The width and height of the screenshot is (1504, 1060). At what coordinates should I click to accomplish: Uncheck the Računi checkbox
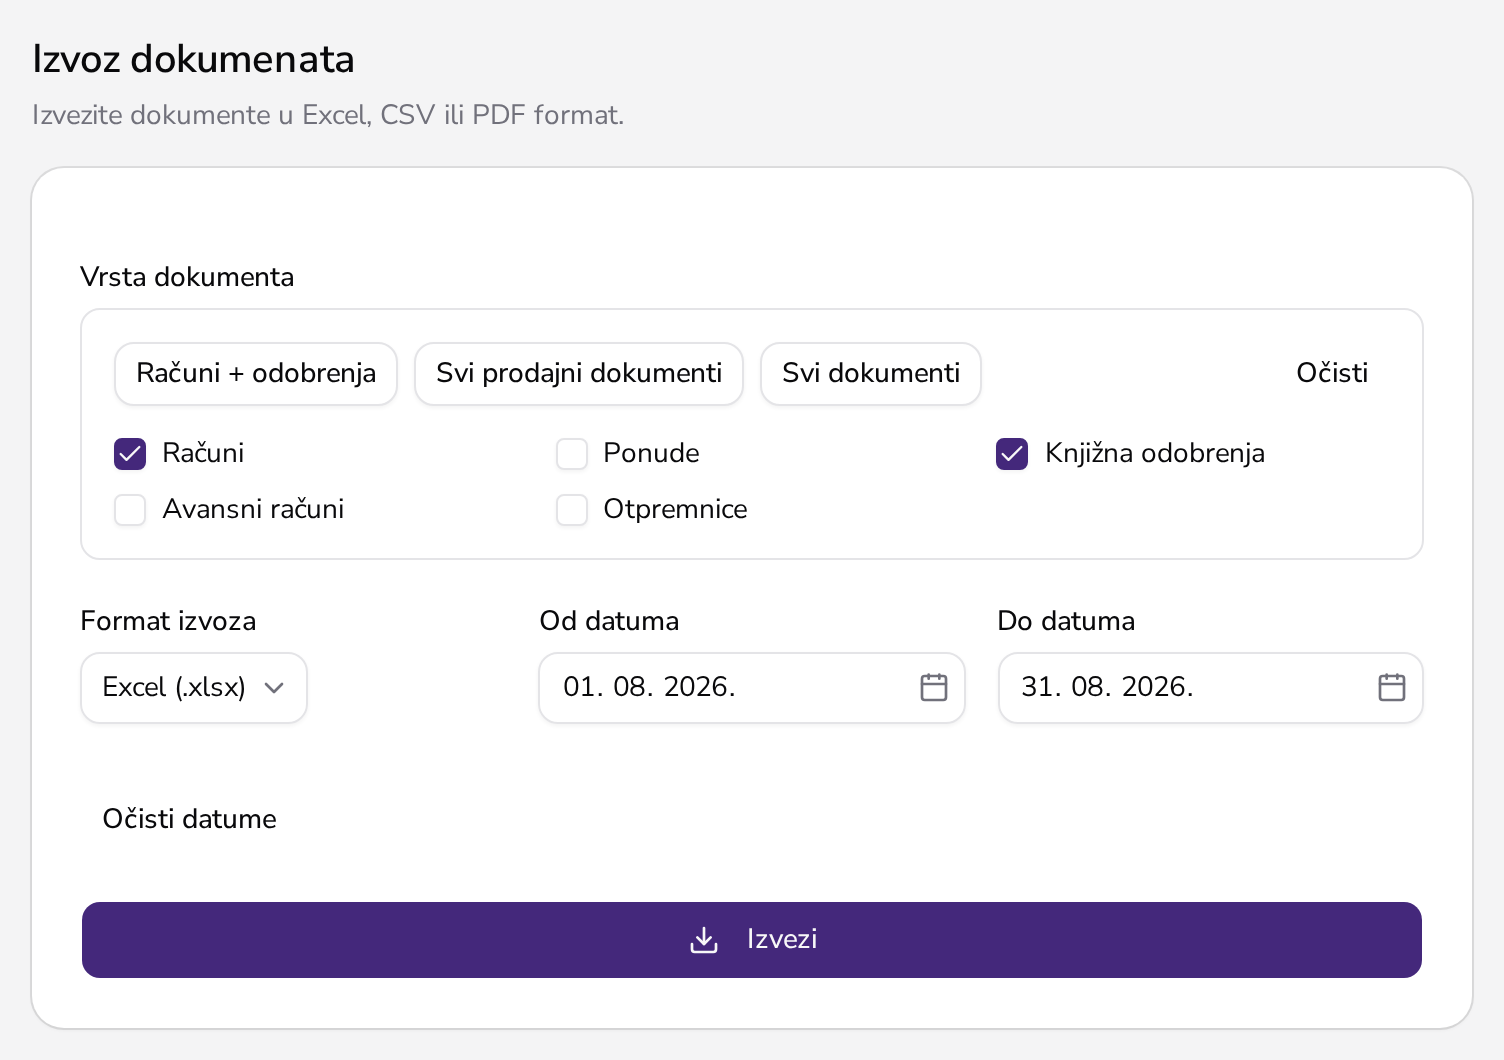click(130, 454)
